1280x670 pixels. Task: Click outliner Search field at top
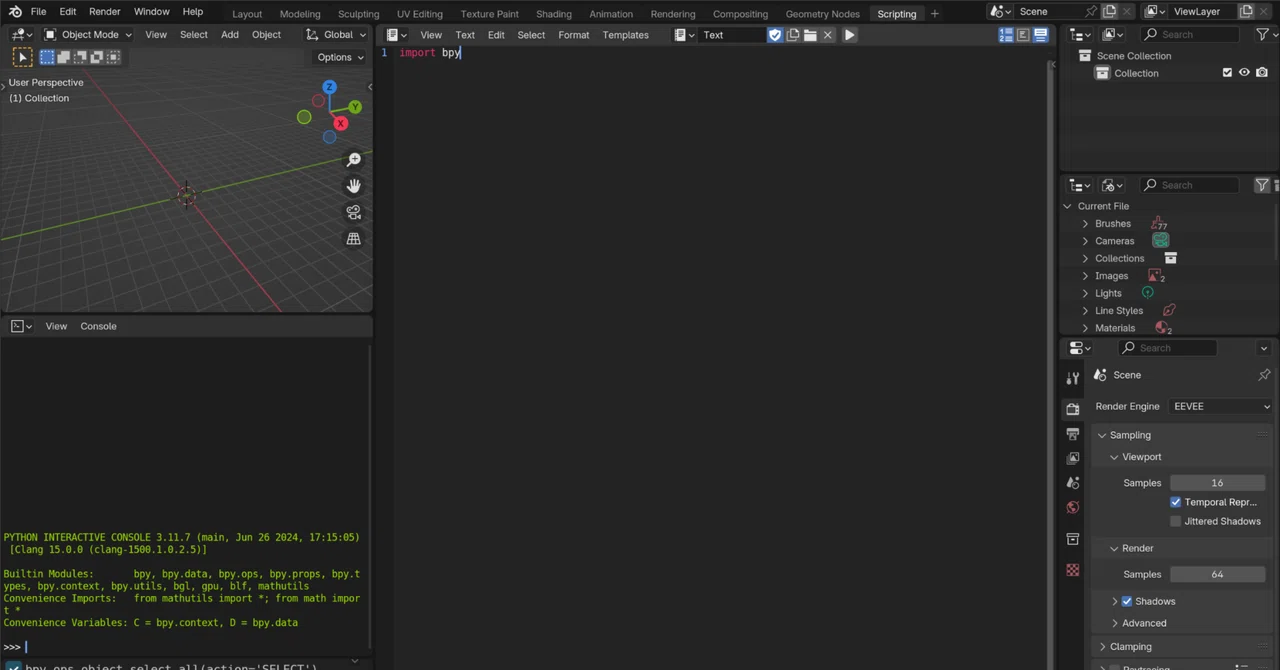click(1191, 35)
